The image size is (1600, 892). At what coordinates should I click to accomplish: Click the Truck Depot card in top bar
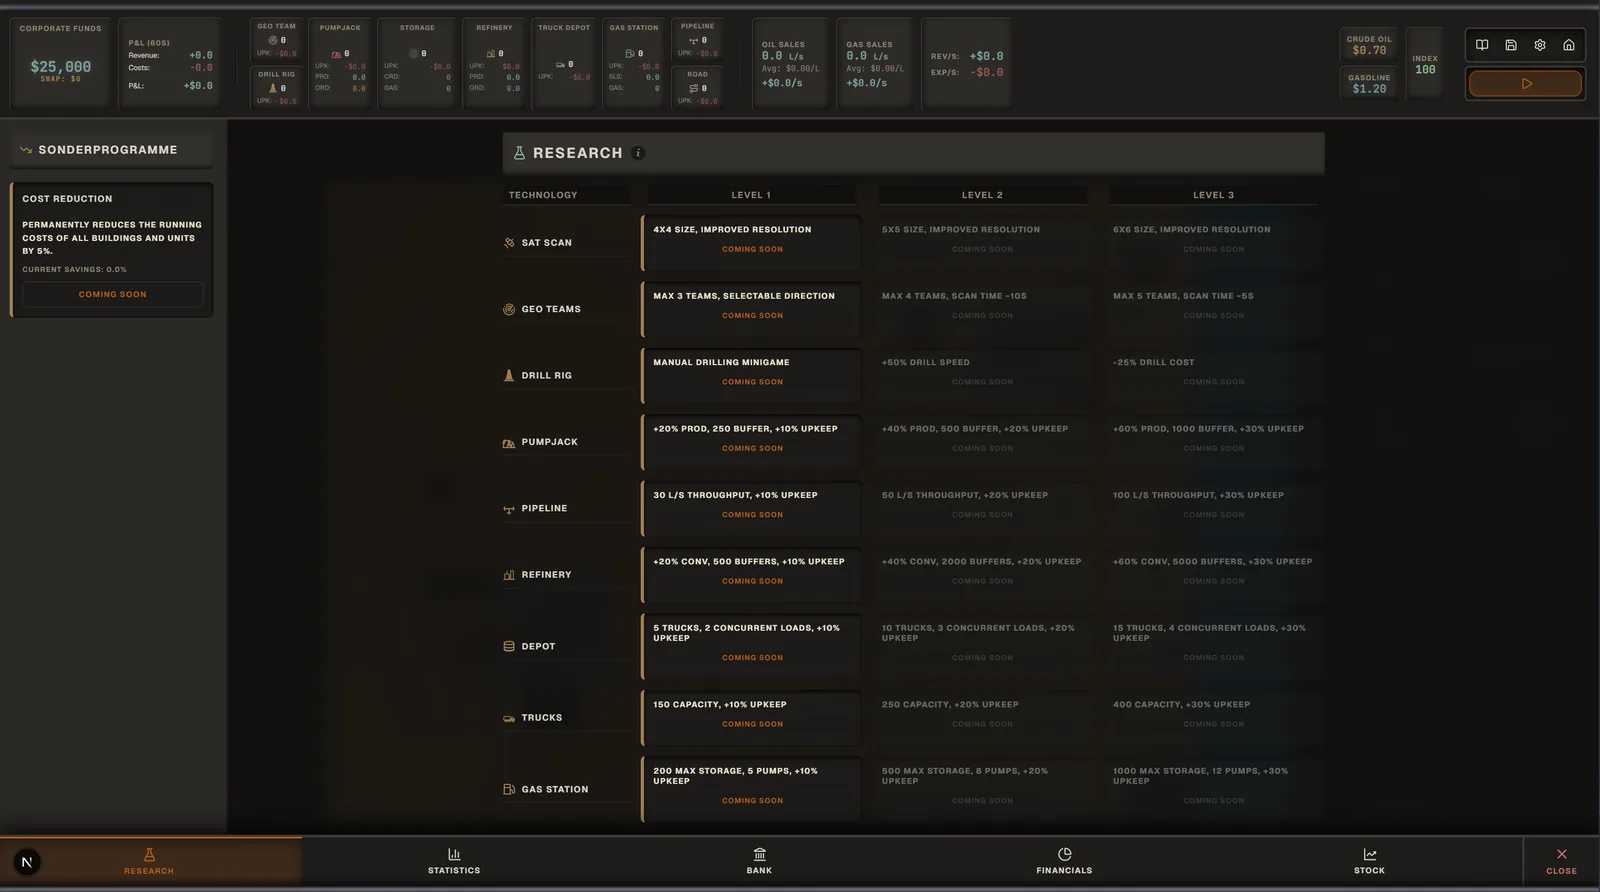(564, 63)
